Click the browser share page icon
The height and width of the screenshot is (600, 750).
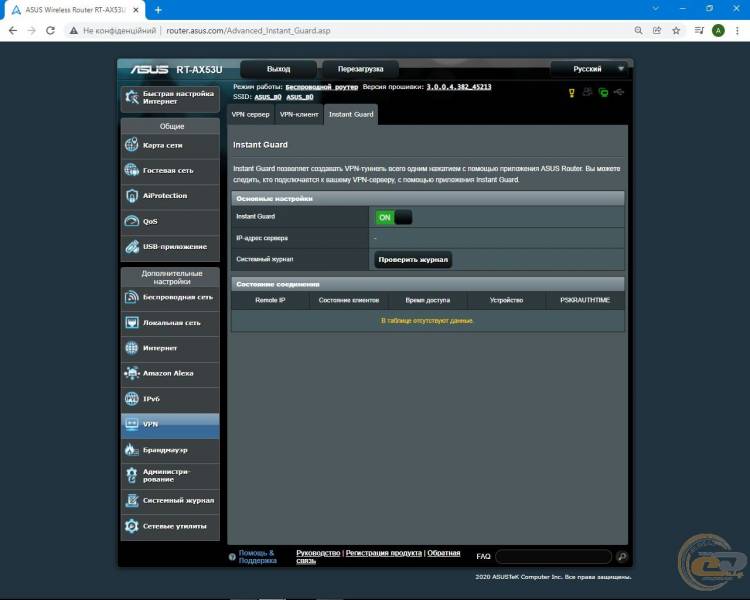click(657, 31)
